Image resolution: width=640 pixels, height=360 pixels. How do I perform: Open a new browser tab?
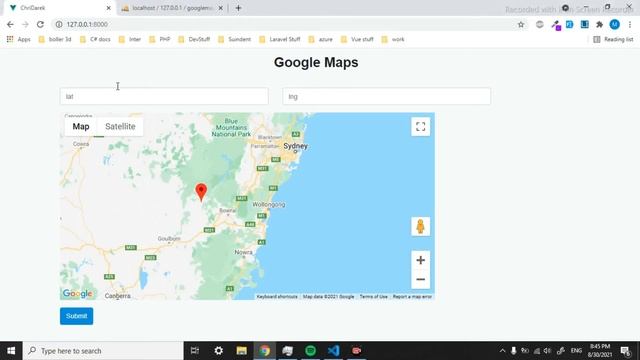coord(238,8)
